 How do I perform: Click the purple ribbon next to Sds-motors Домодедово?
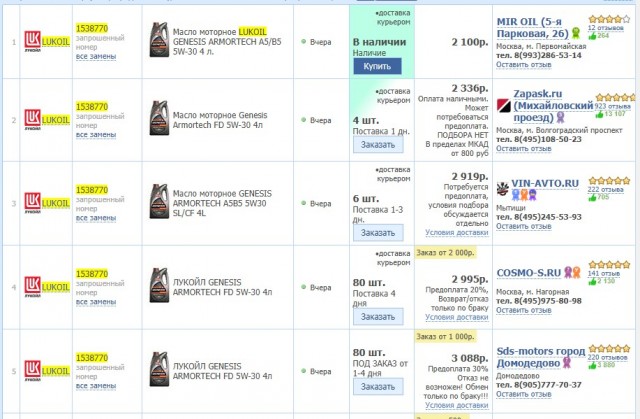[567, 362]
